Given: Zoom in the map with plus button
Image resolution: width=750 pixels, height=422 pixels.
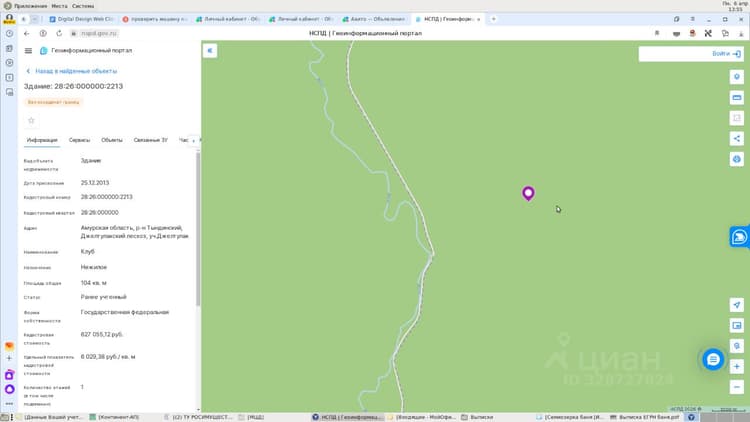Looking at the screenshot, I should coord(737,366).
